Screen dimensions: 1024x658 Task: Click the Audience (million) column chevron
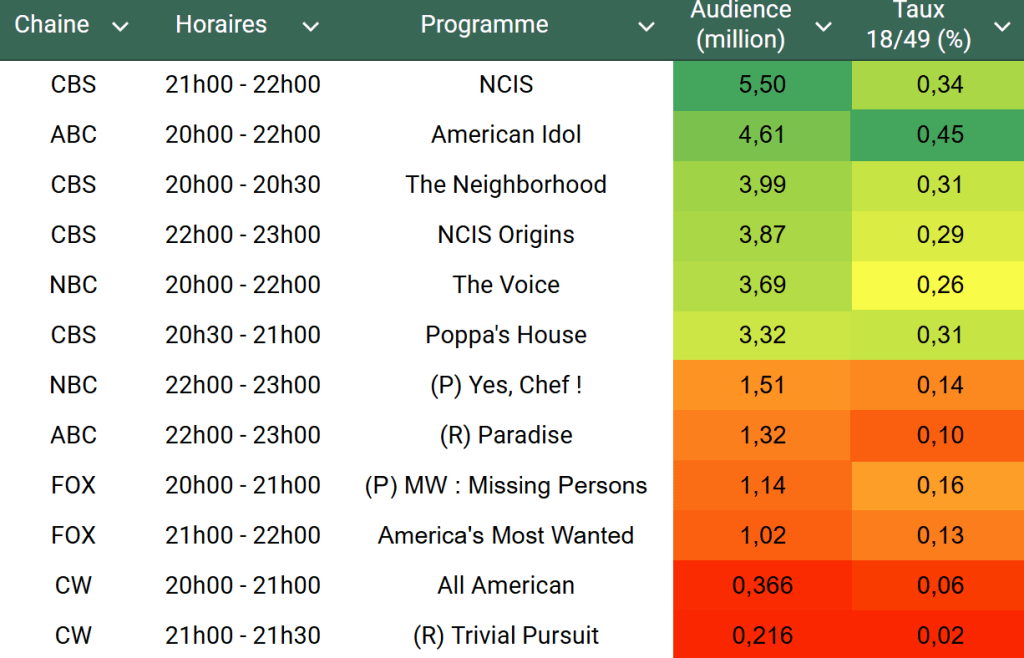(824, 27)
